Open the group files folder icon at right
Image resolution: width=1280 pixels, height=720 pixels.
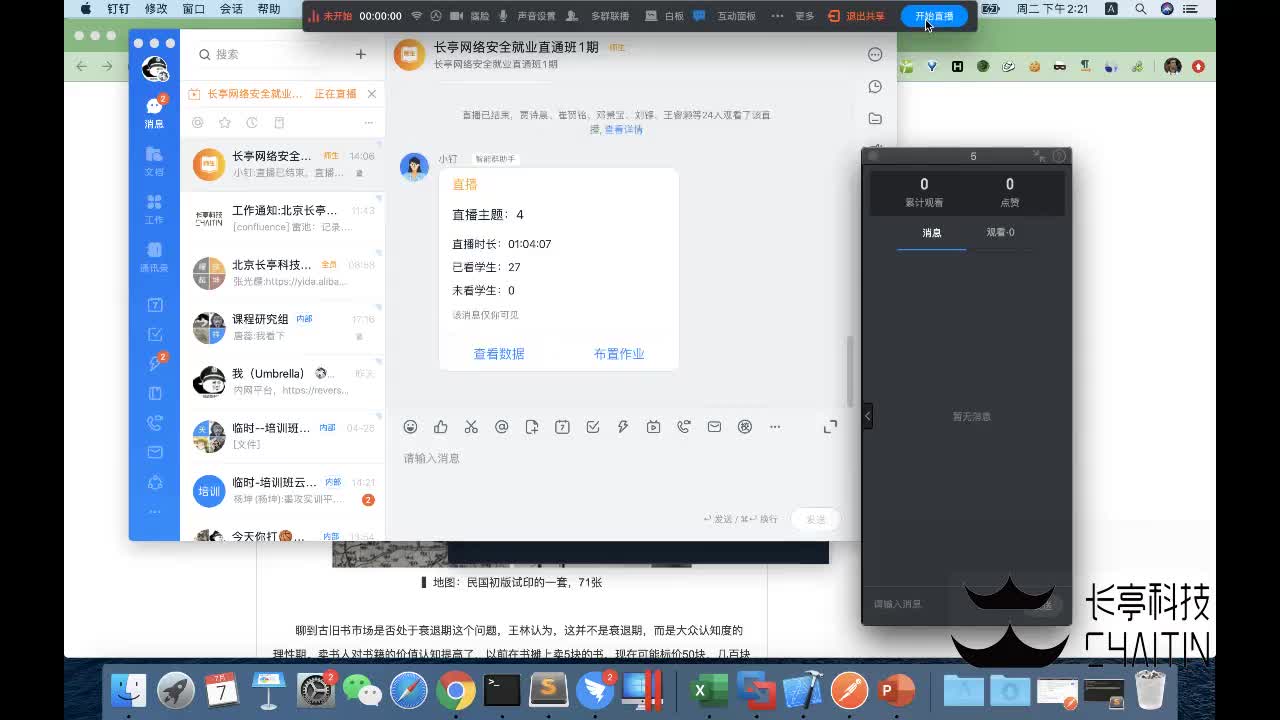tap(875, 118)
